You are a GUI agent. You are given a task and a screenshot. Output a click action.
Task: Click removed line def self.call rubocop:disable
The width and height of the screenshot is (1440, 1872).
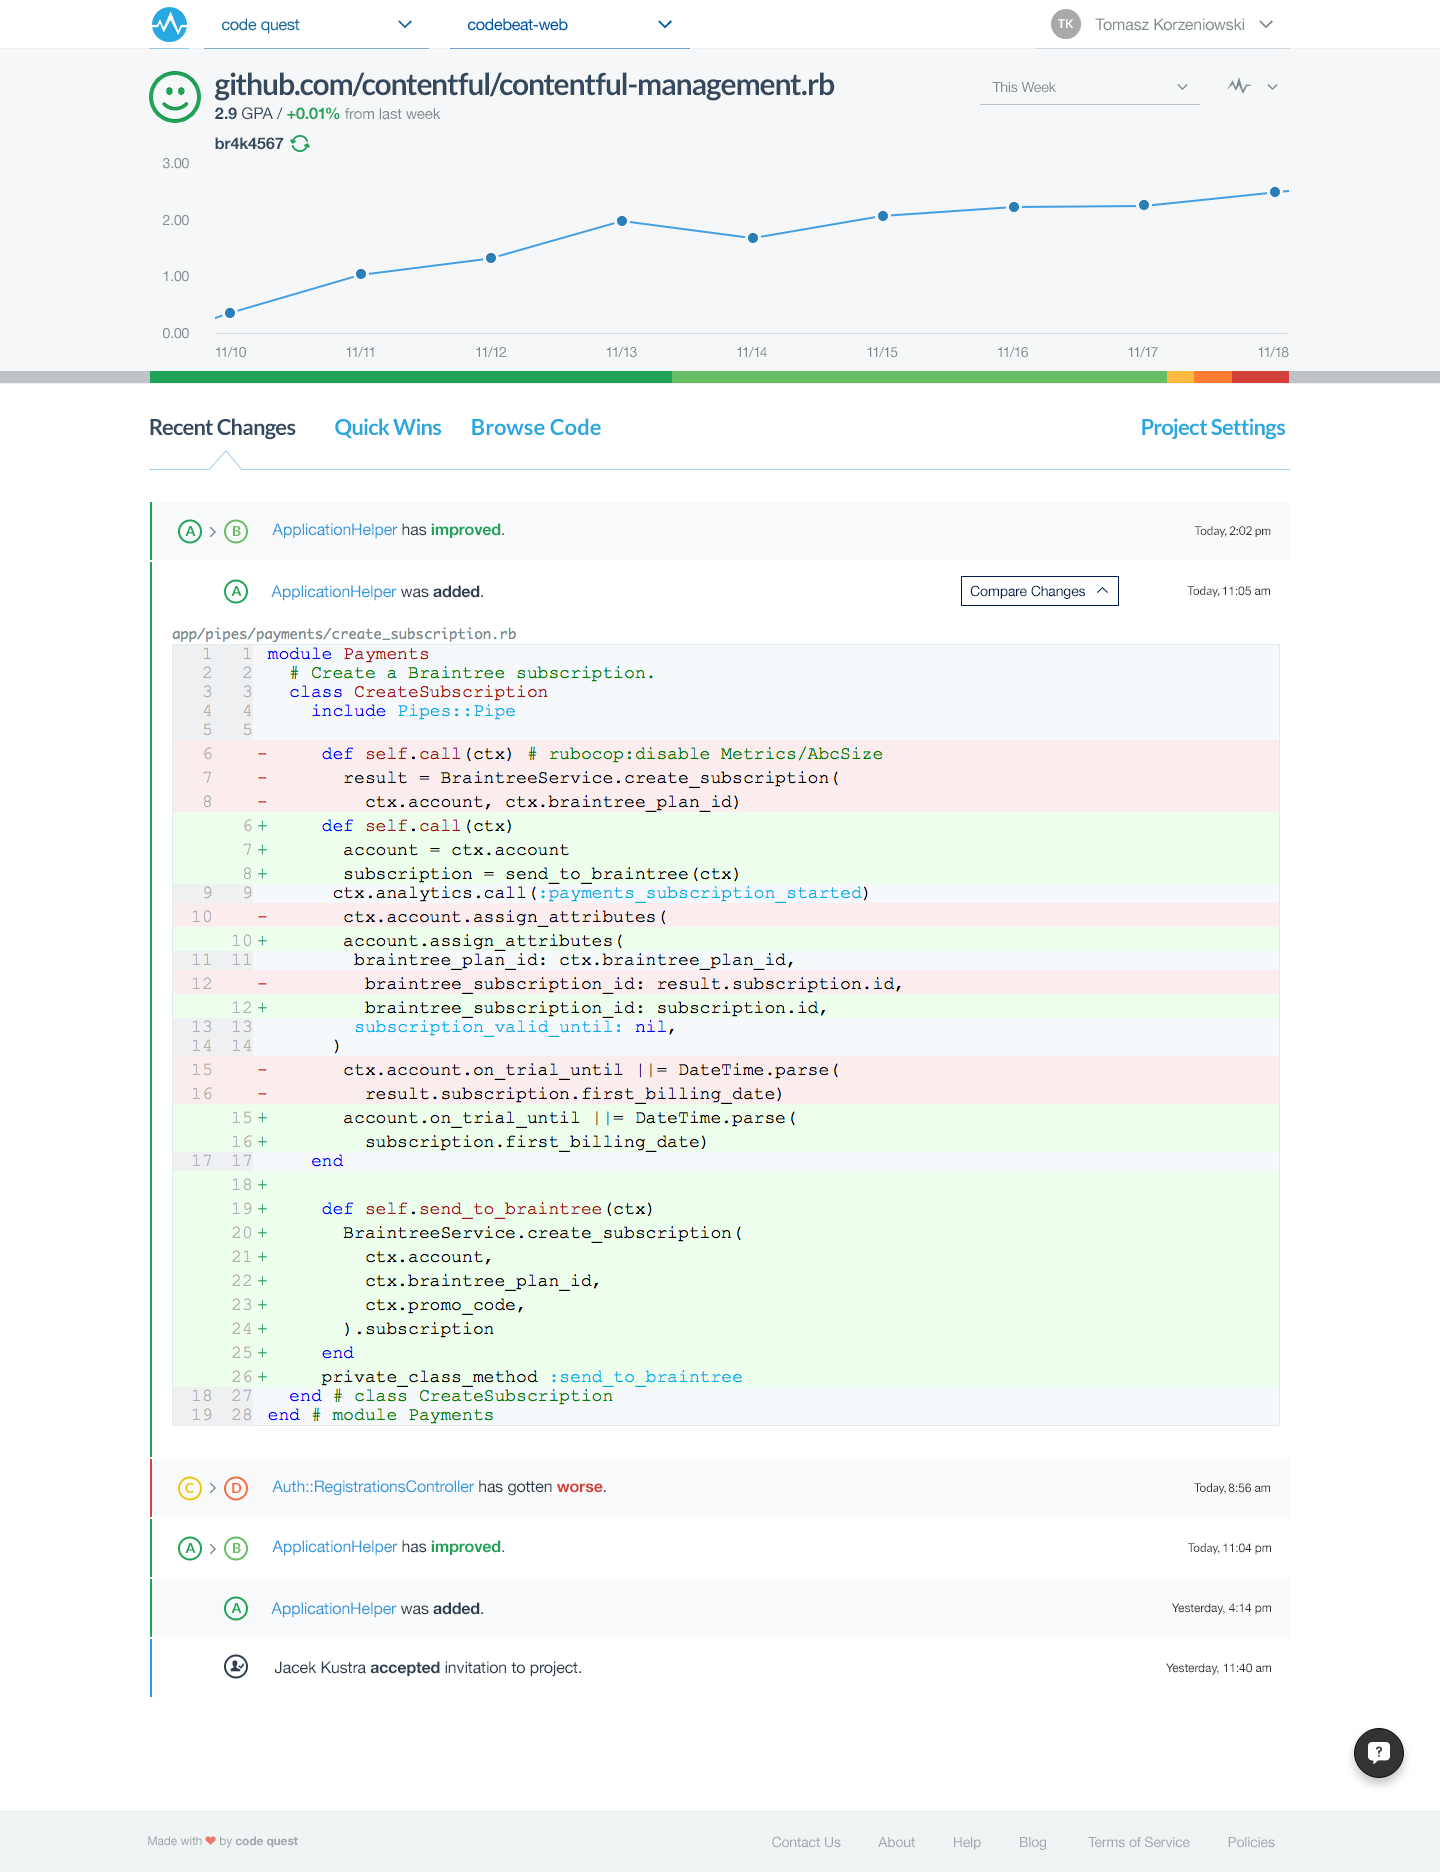726,754
